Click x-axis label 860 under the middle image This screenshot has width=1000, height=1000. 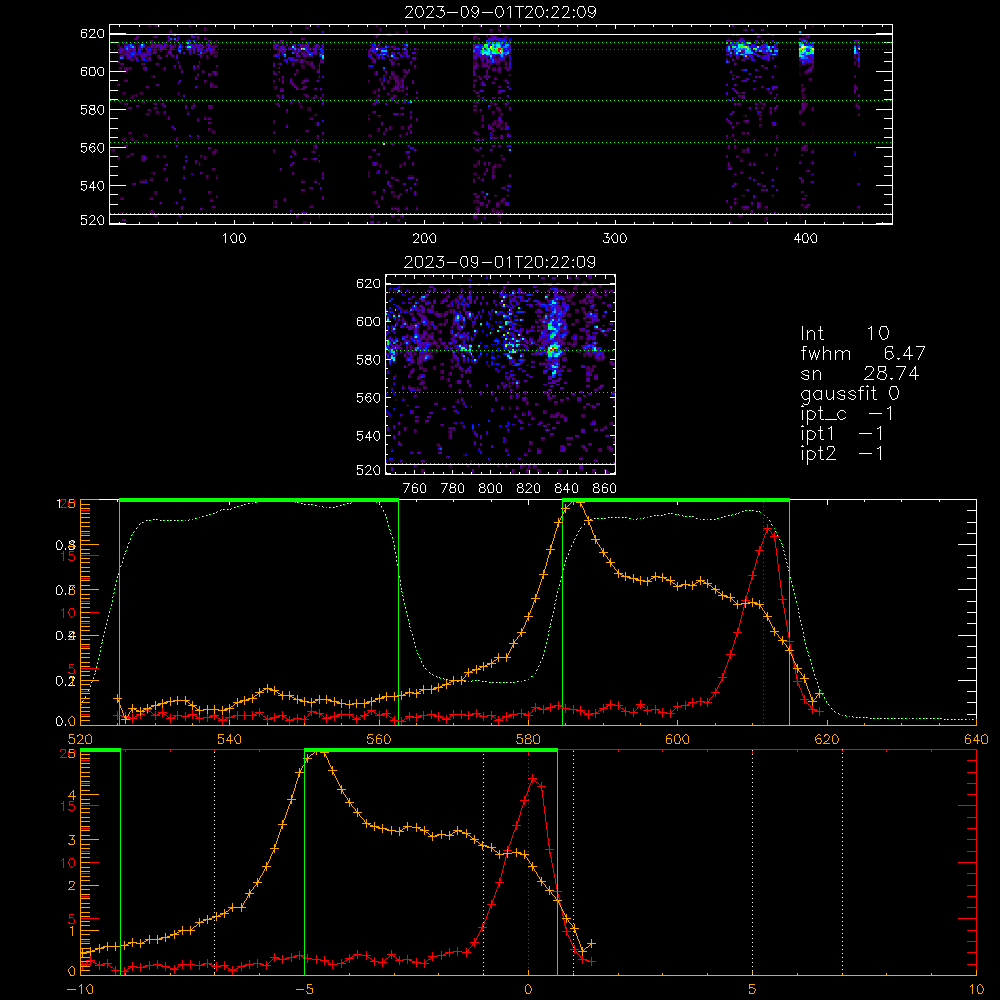pos(605,489)
